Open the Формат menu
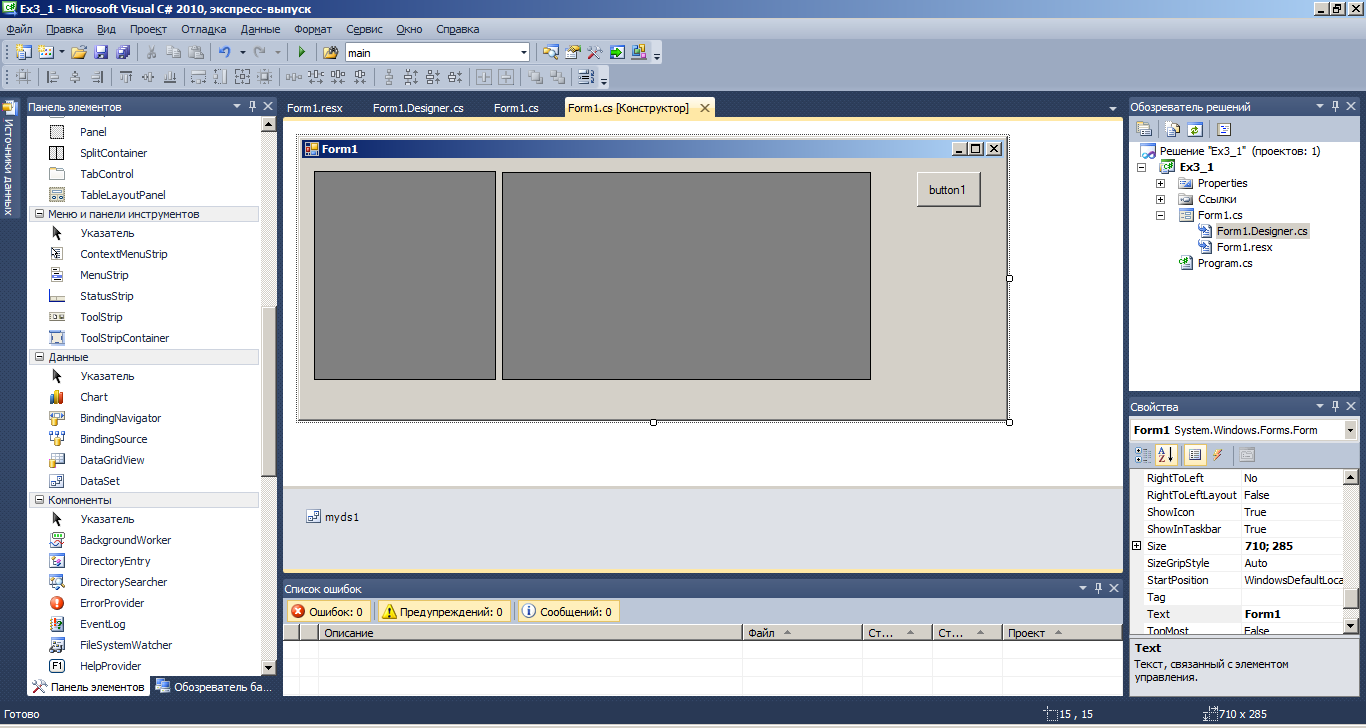This screenshot has width=1366, height=728. pos(313,29)
